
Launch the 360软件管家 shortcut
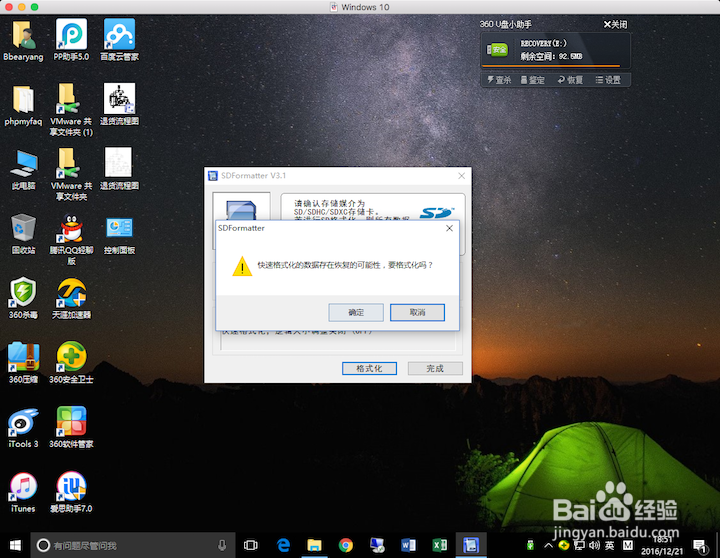pyautogui.click(x=71, y=428)
